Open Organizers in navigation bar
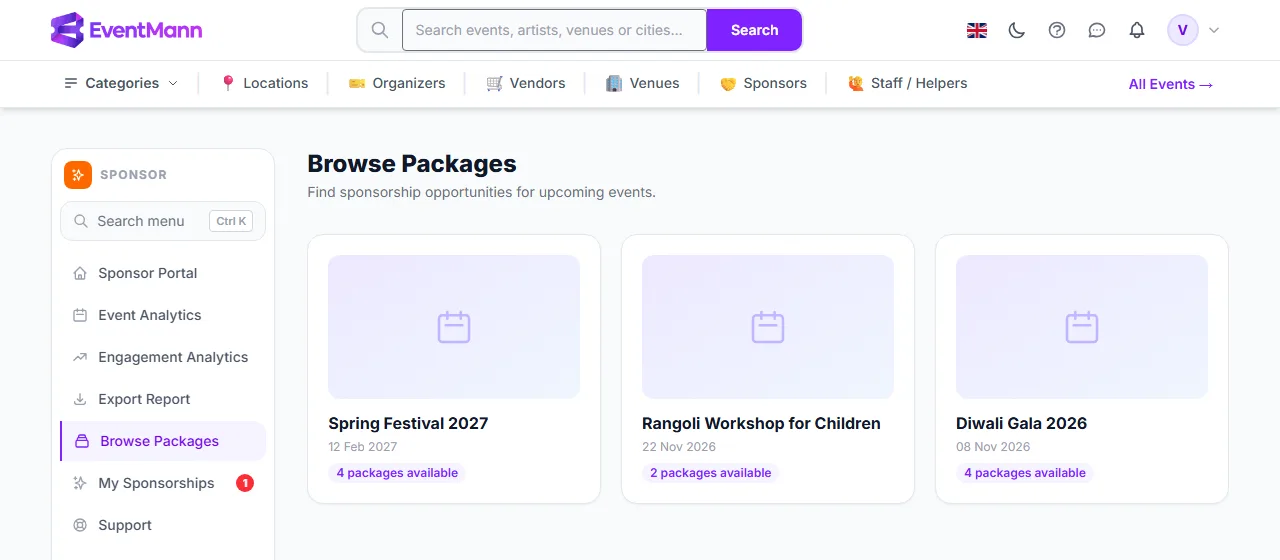1280x560 pixels. tap(397, 83)
